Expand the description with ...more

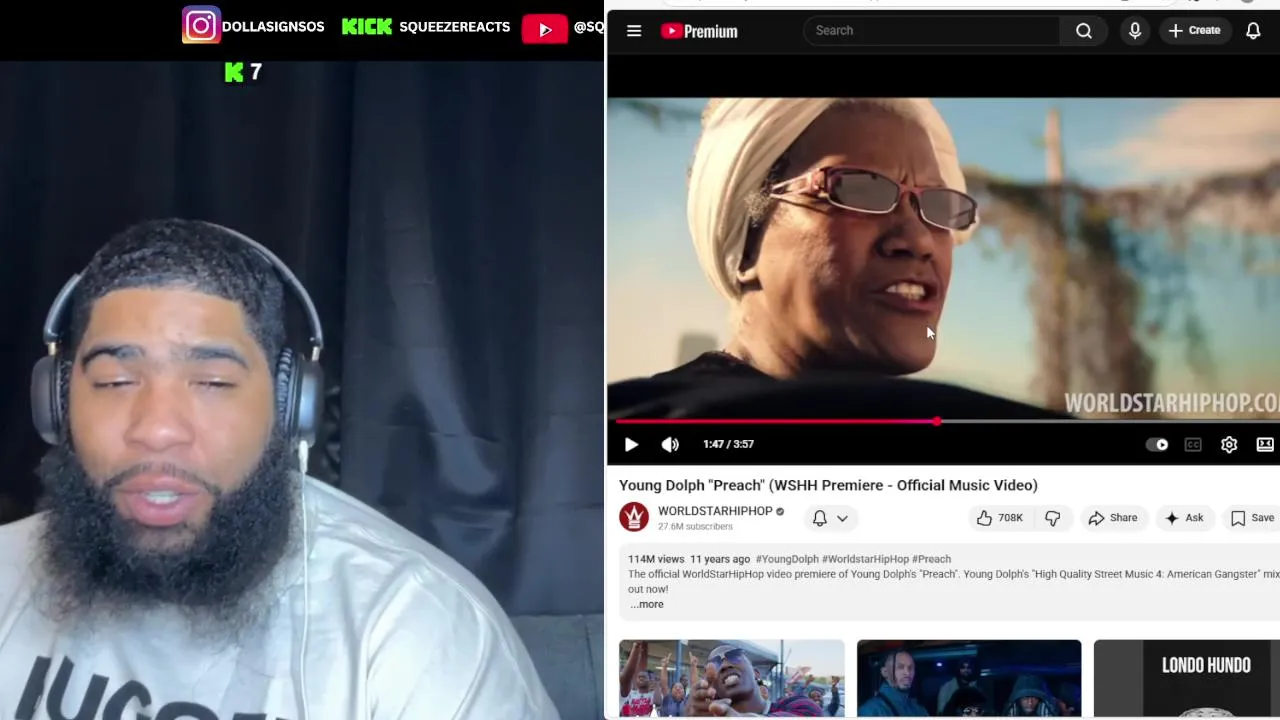point(647,604)
